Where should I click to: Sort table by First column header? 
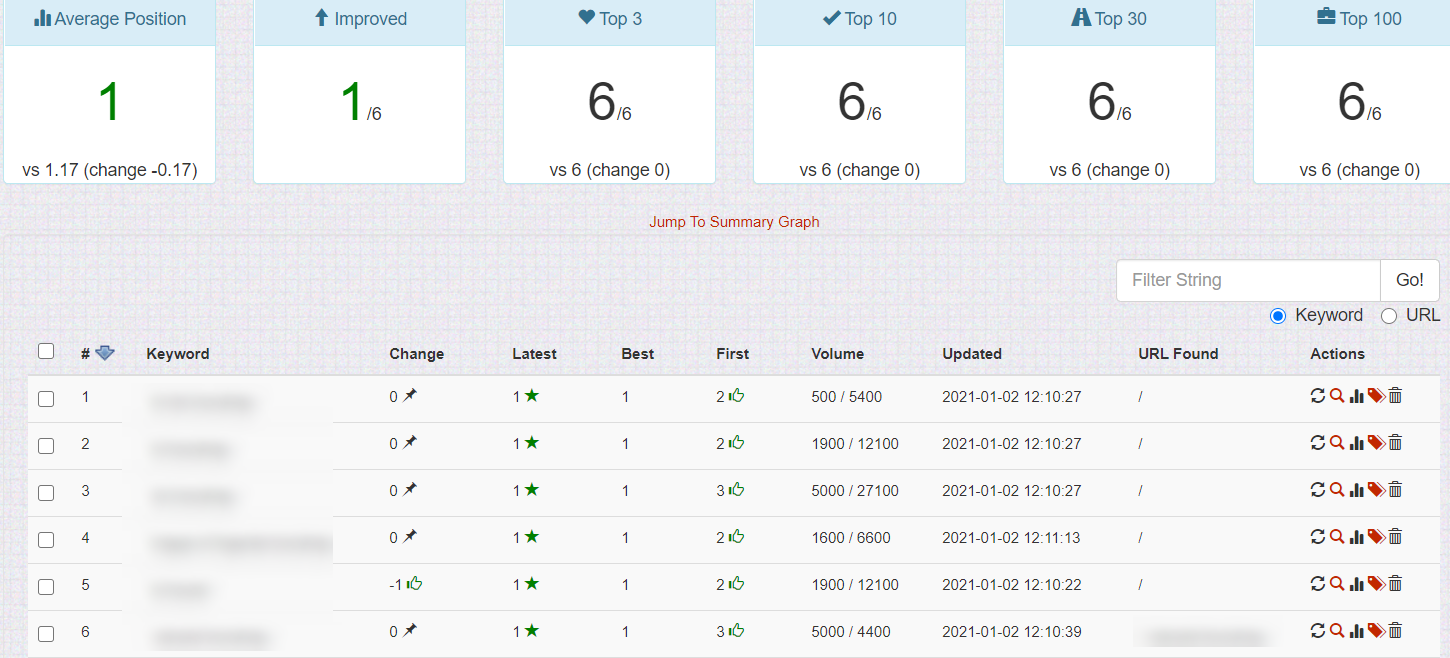pyautogui.click(x=733, y=354)
